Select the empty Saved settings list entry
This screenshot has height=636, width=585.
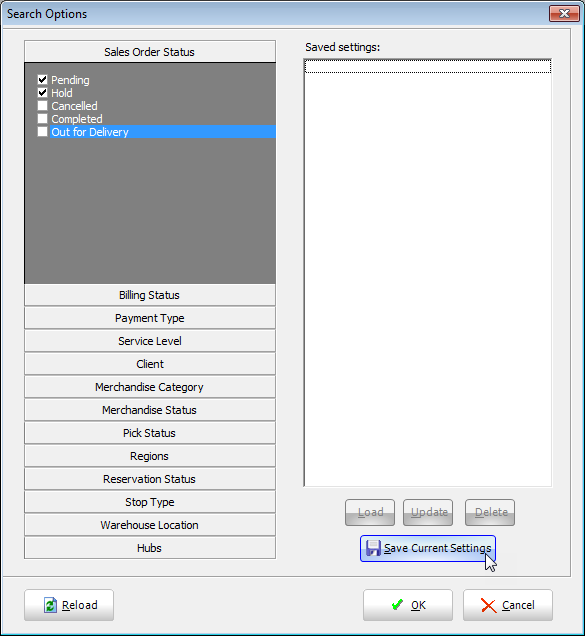pyautogui.click(x=428, y=66)
